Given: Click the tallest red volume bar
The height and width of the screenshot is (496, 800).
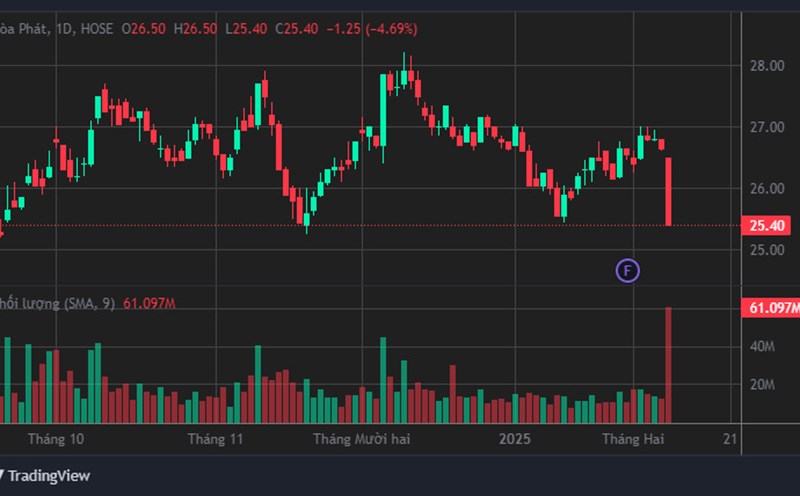Looking at the screenshot, I should (668, 365).
